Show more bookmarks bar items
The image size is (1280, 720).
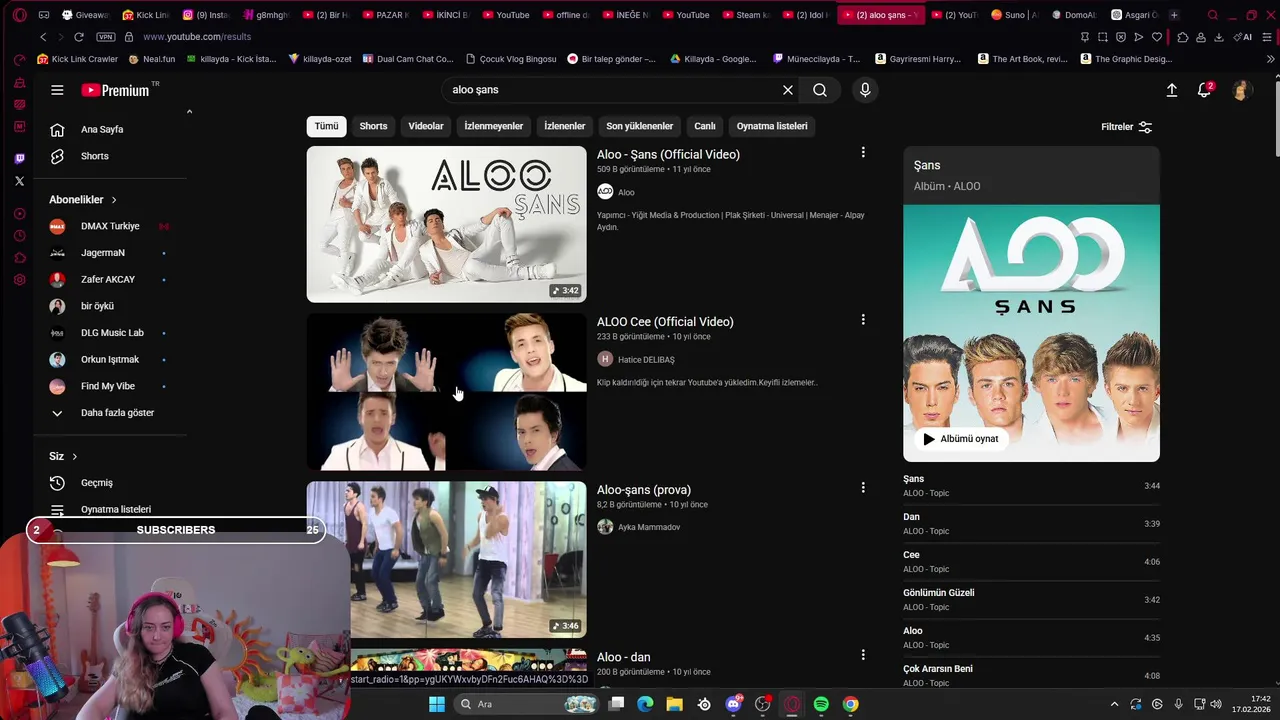(x=1271, y=59)
